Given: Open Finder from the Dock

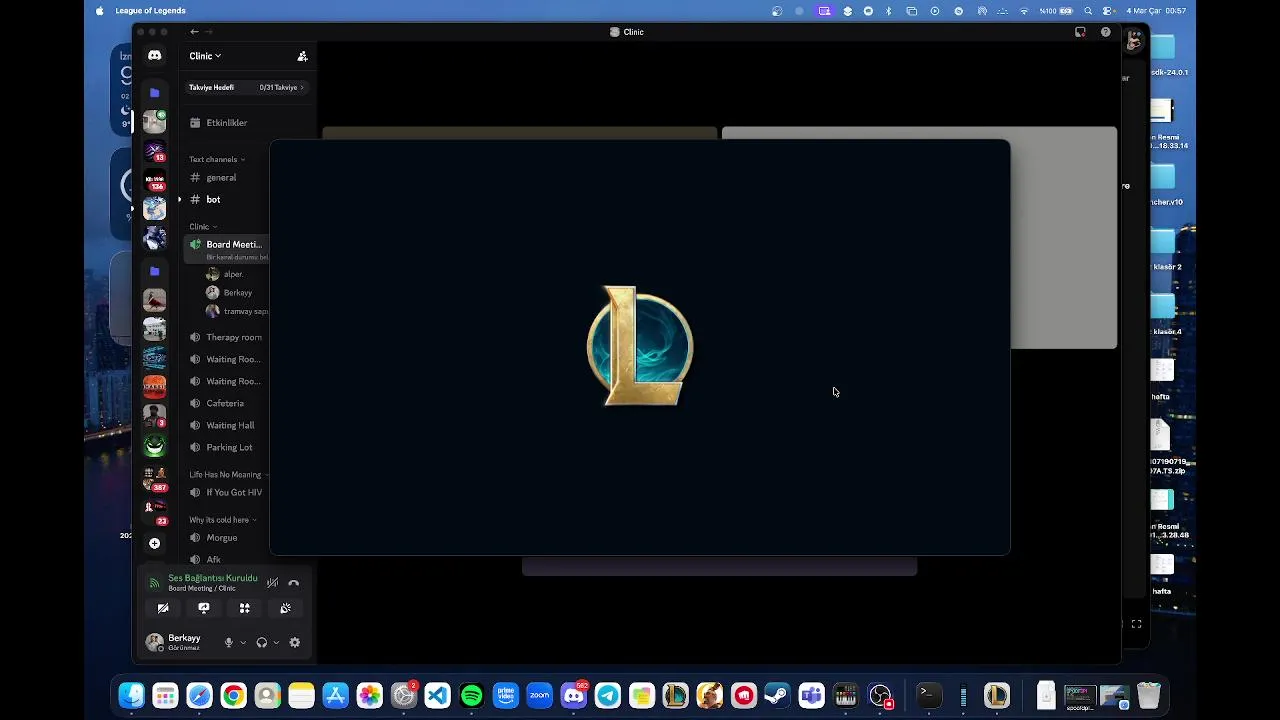Looking at the screenshot, I should (x=131, y=695).
